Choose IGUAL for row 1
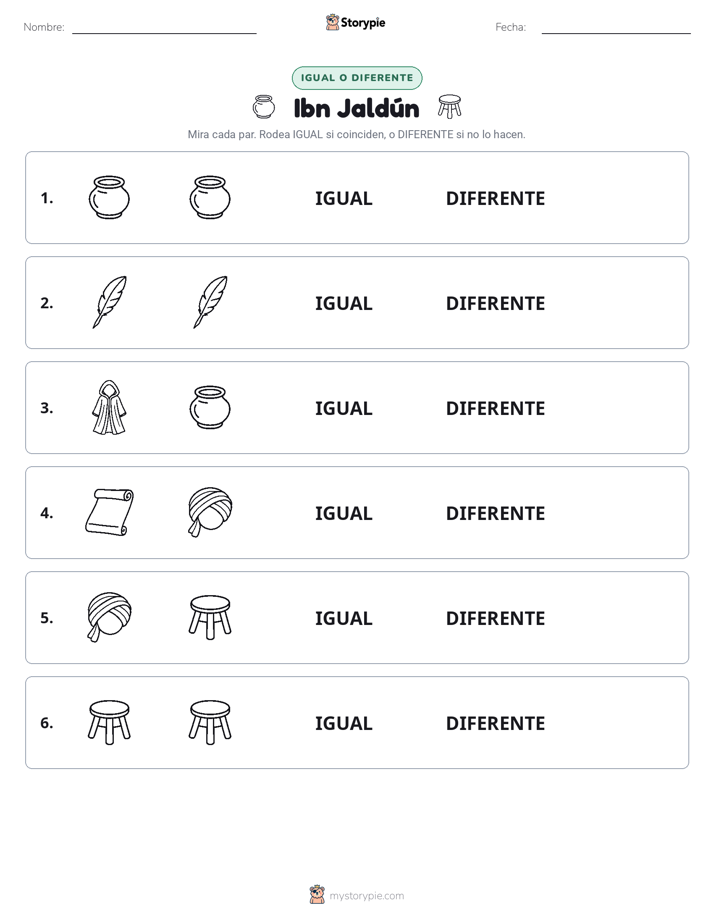The height and width of the screenshot is (924, 714). click(x=343, y=199)
